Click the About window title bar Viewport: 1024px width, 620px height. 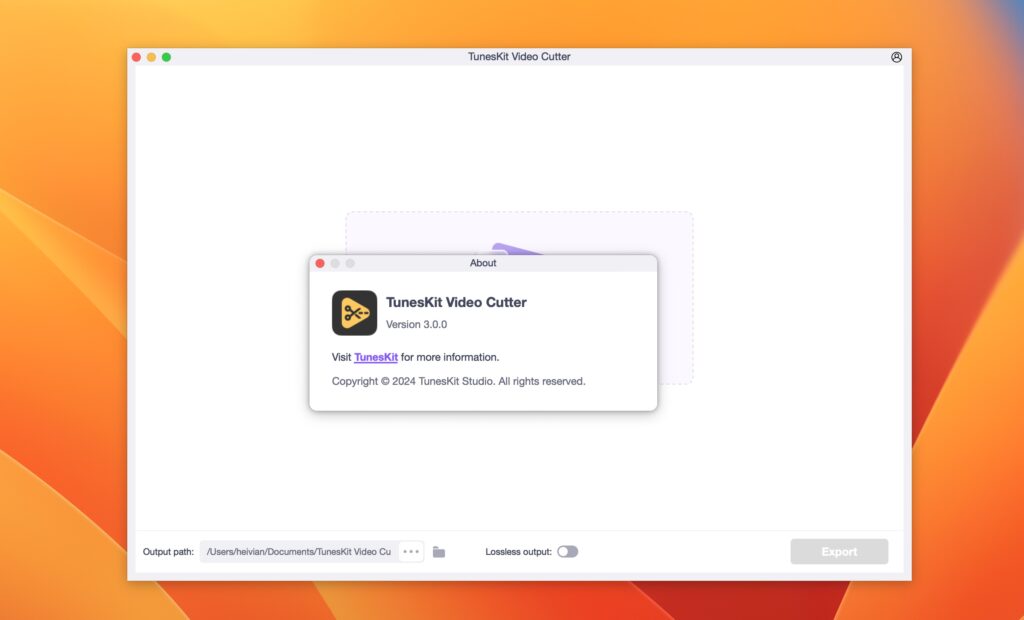pos(483,263)
